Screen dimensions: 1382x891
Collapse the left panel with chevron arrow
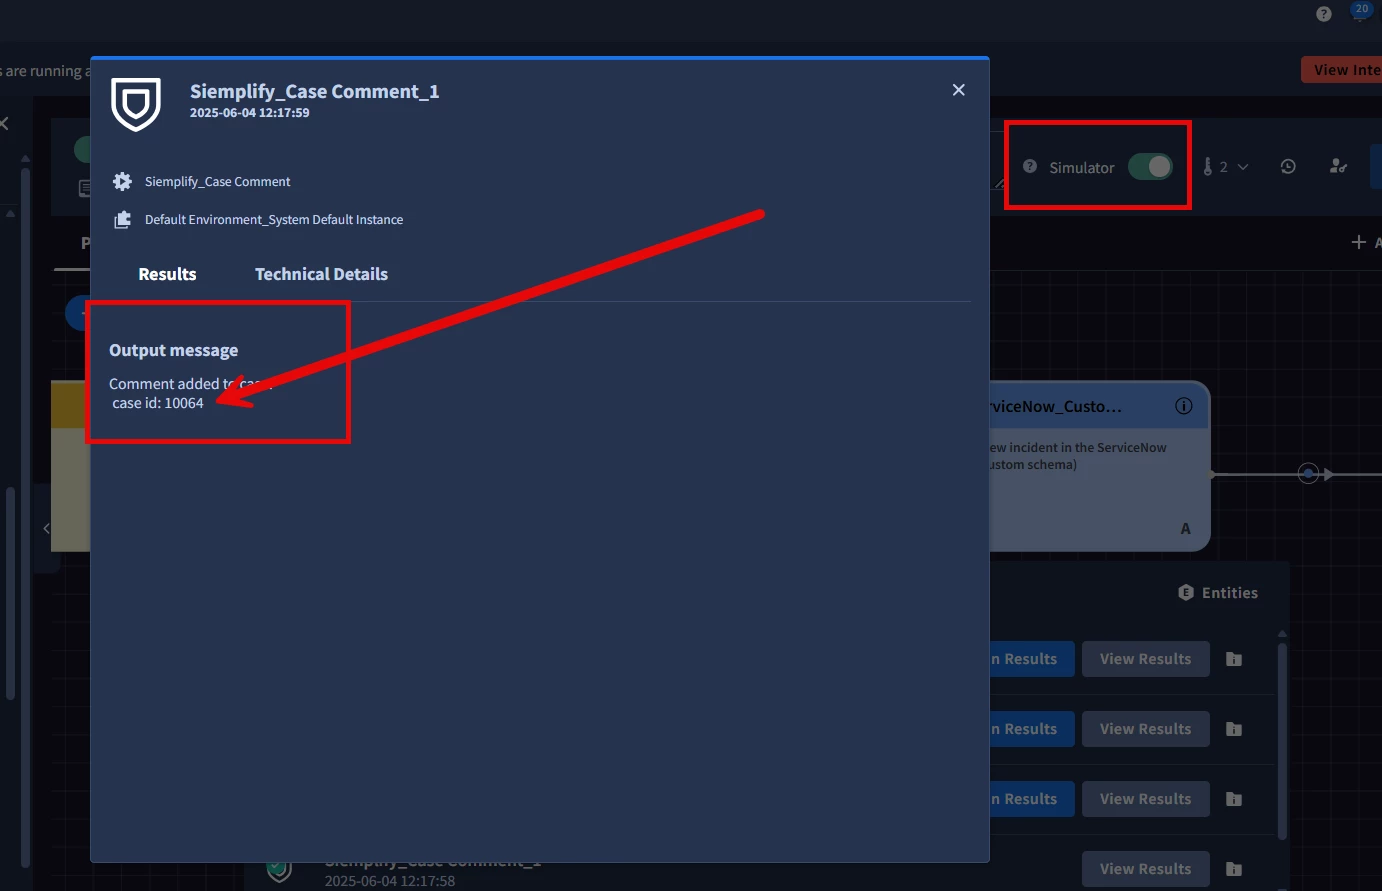pyautogui.click(x=46, y=528)
